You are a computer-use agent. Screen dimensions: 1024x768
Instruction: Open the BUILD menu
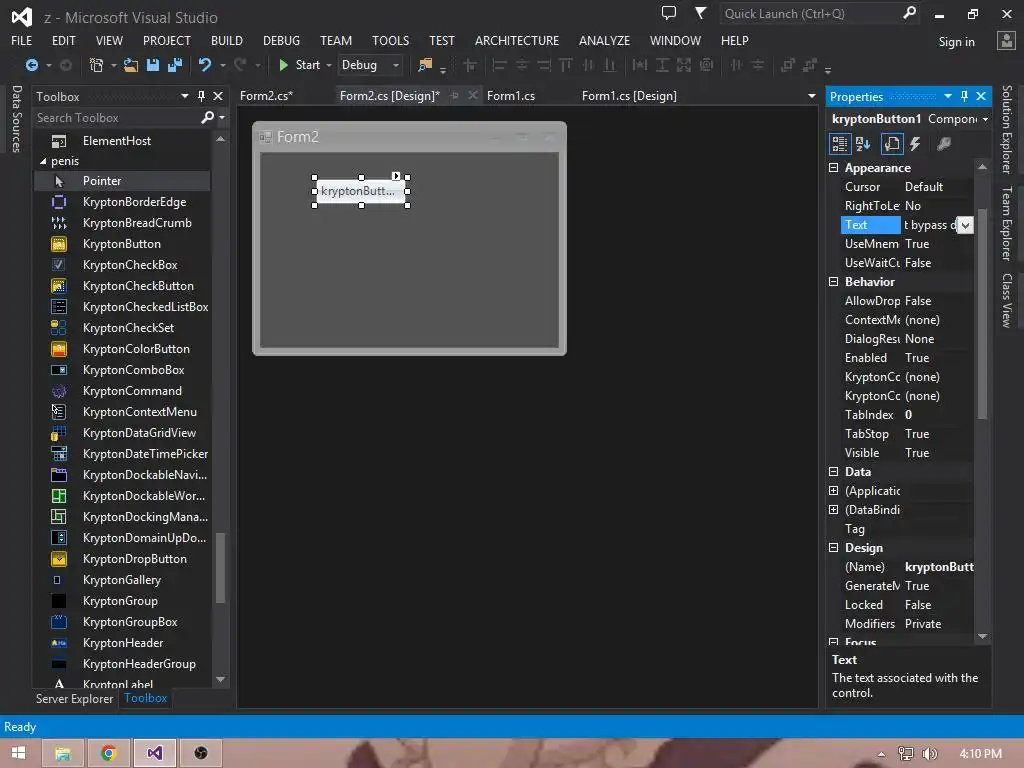[227, 40]
